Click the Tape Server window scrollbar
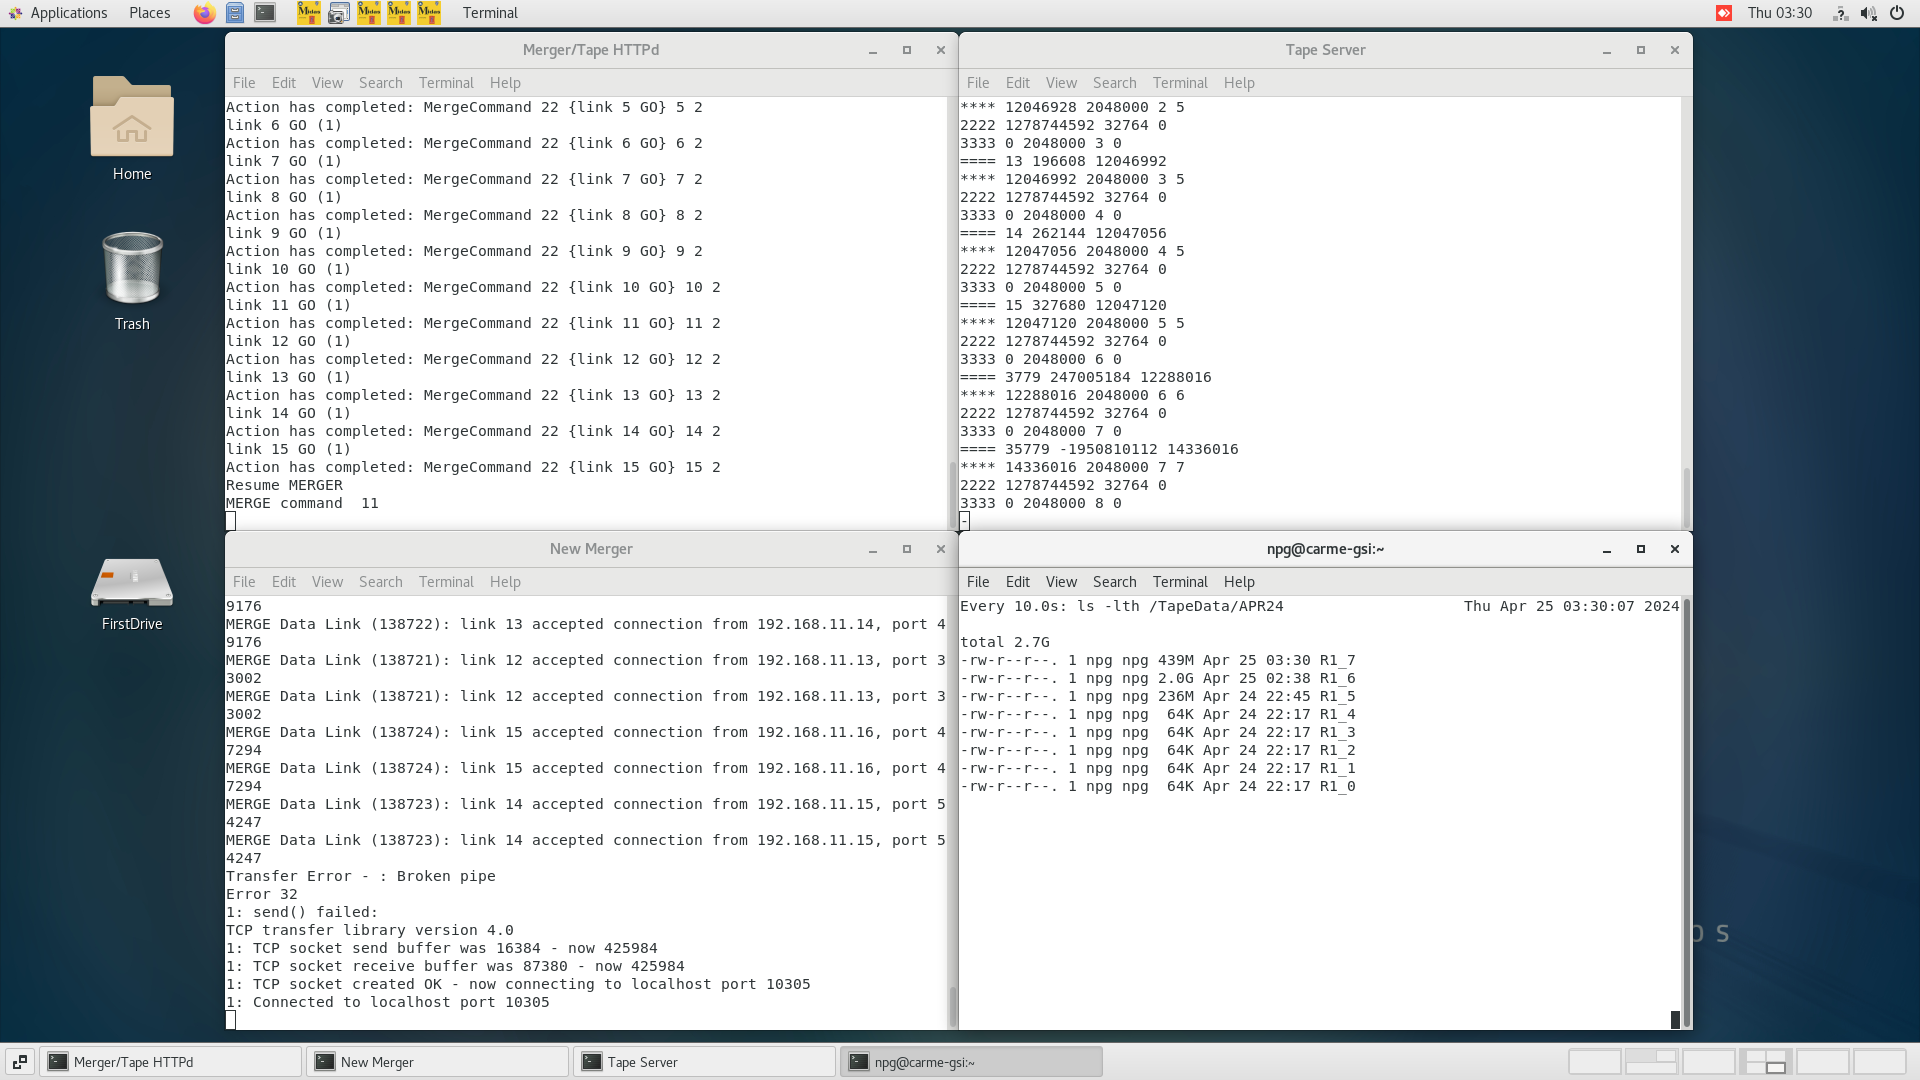 (x=1686, y=495)
